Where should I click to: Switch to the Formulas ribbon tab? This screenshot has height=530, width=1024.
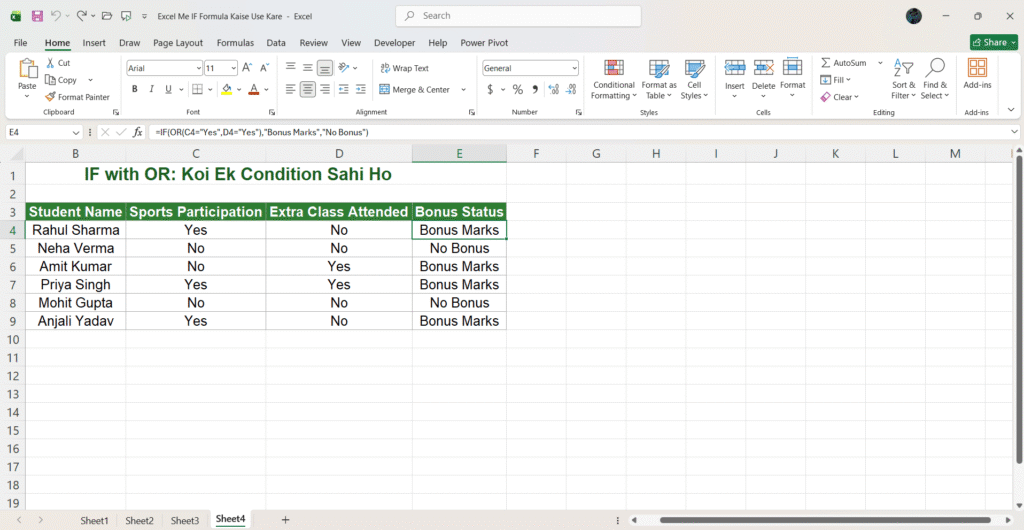[235, 42]
